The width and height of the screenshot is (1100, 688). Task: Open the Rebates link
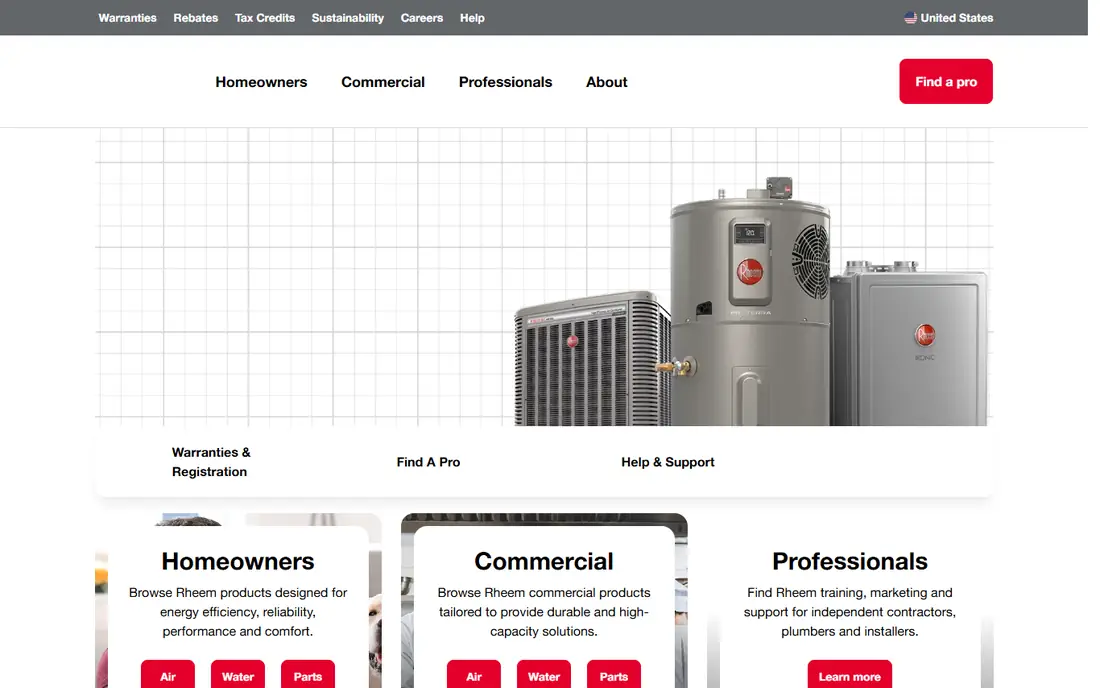click(x=198, y=18)
